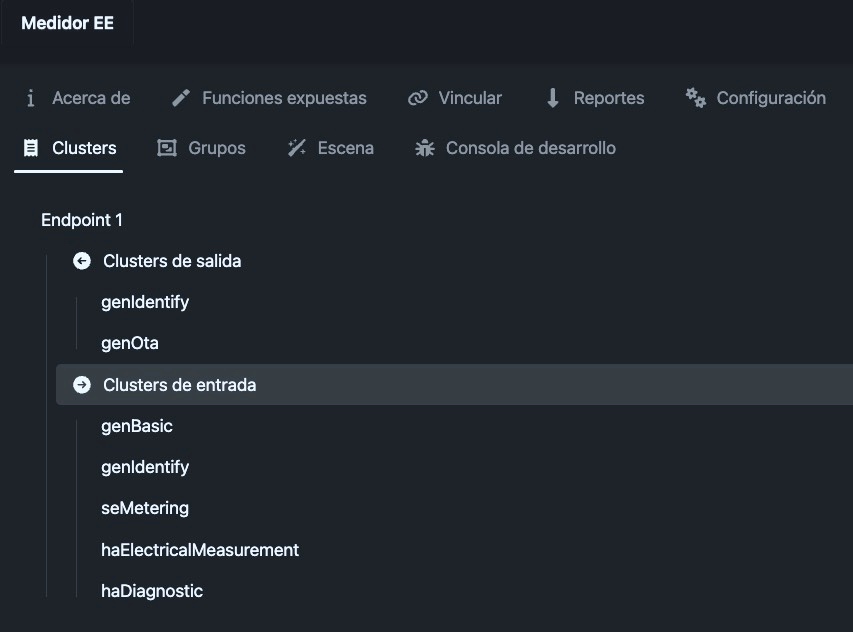Collapse the Clusters de entrada right-arrow node
853x632 pixels.
82,385
